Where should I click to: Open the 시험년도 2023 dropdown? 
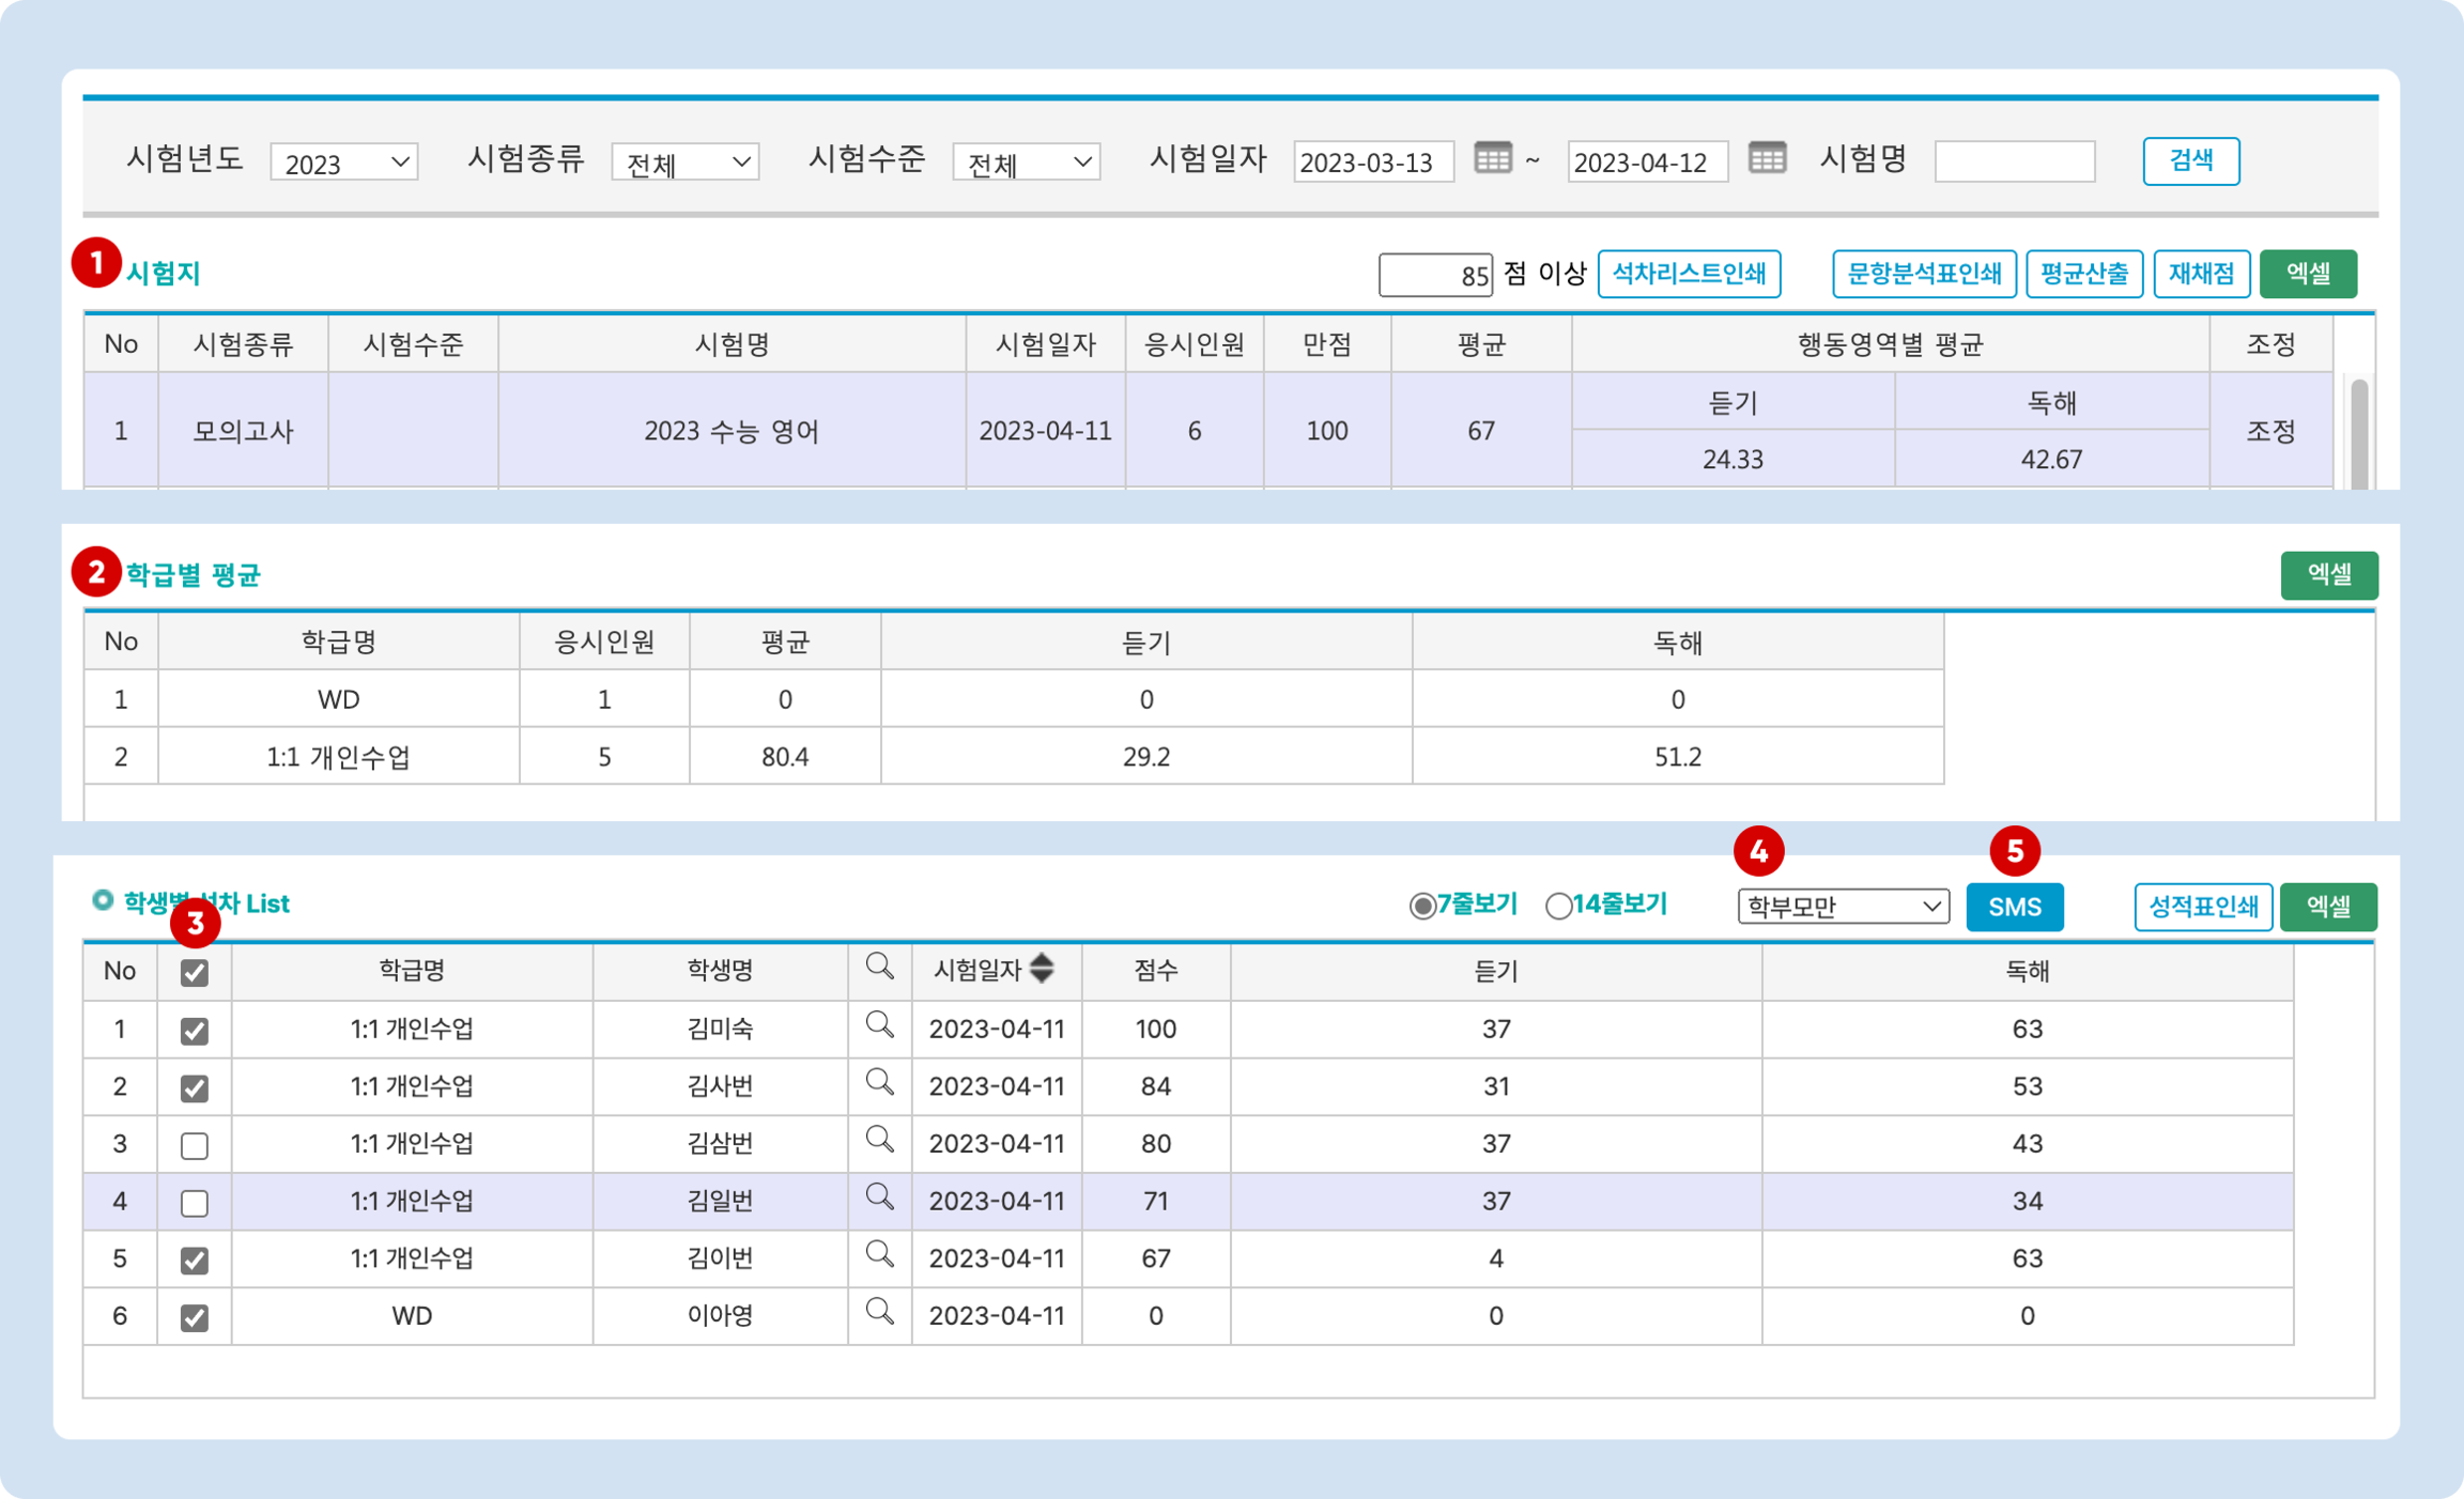[343, 162]
